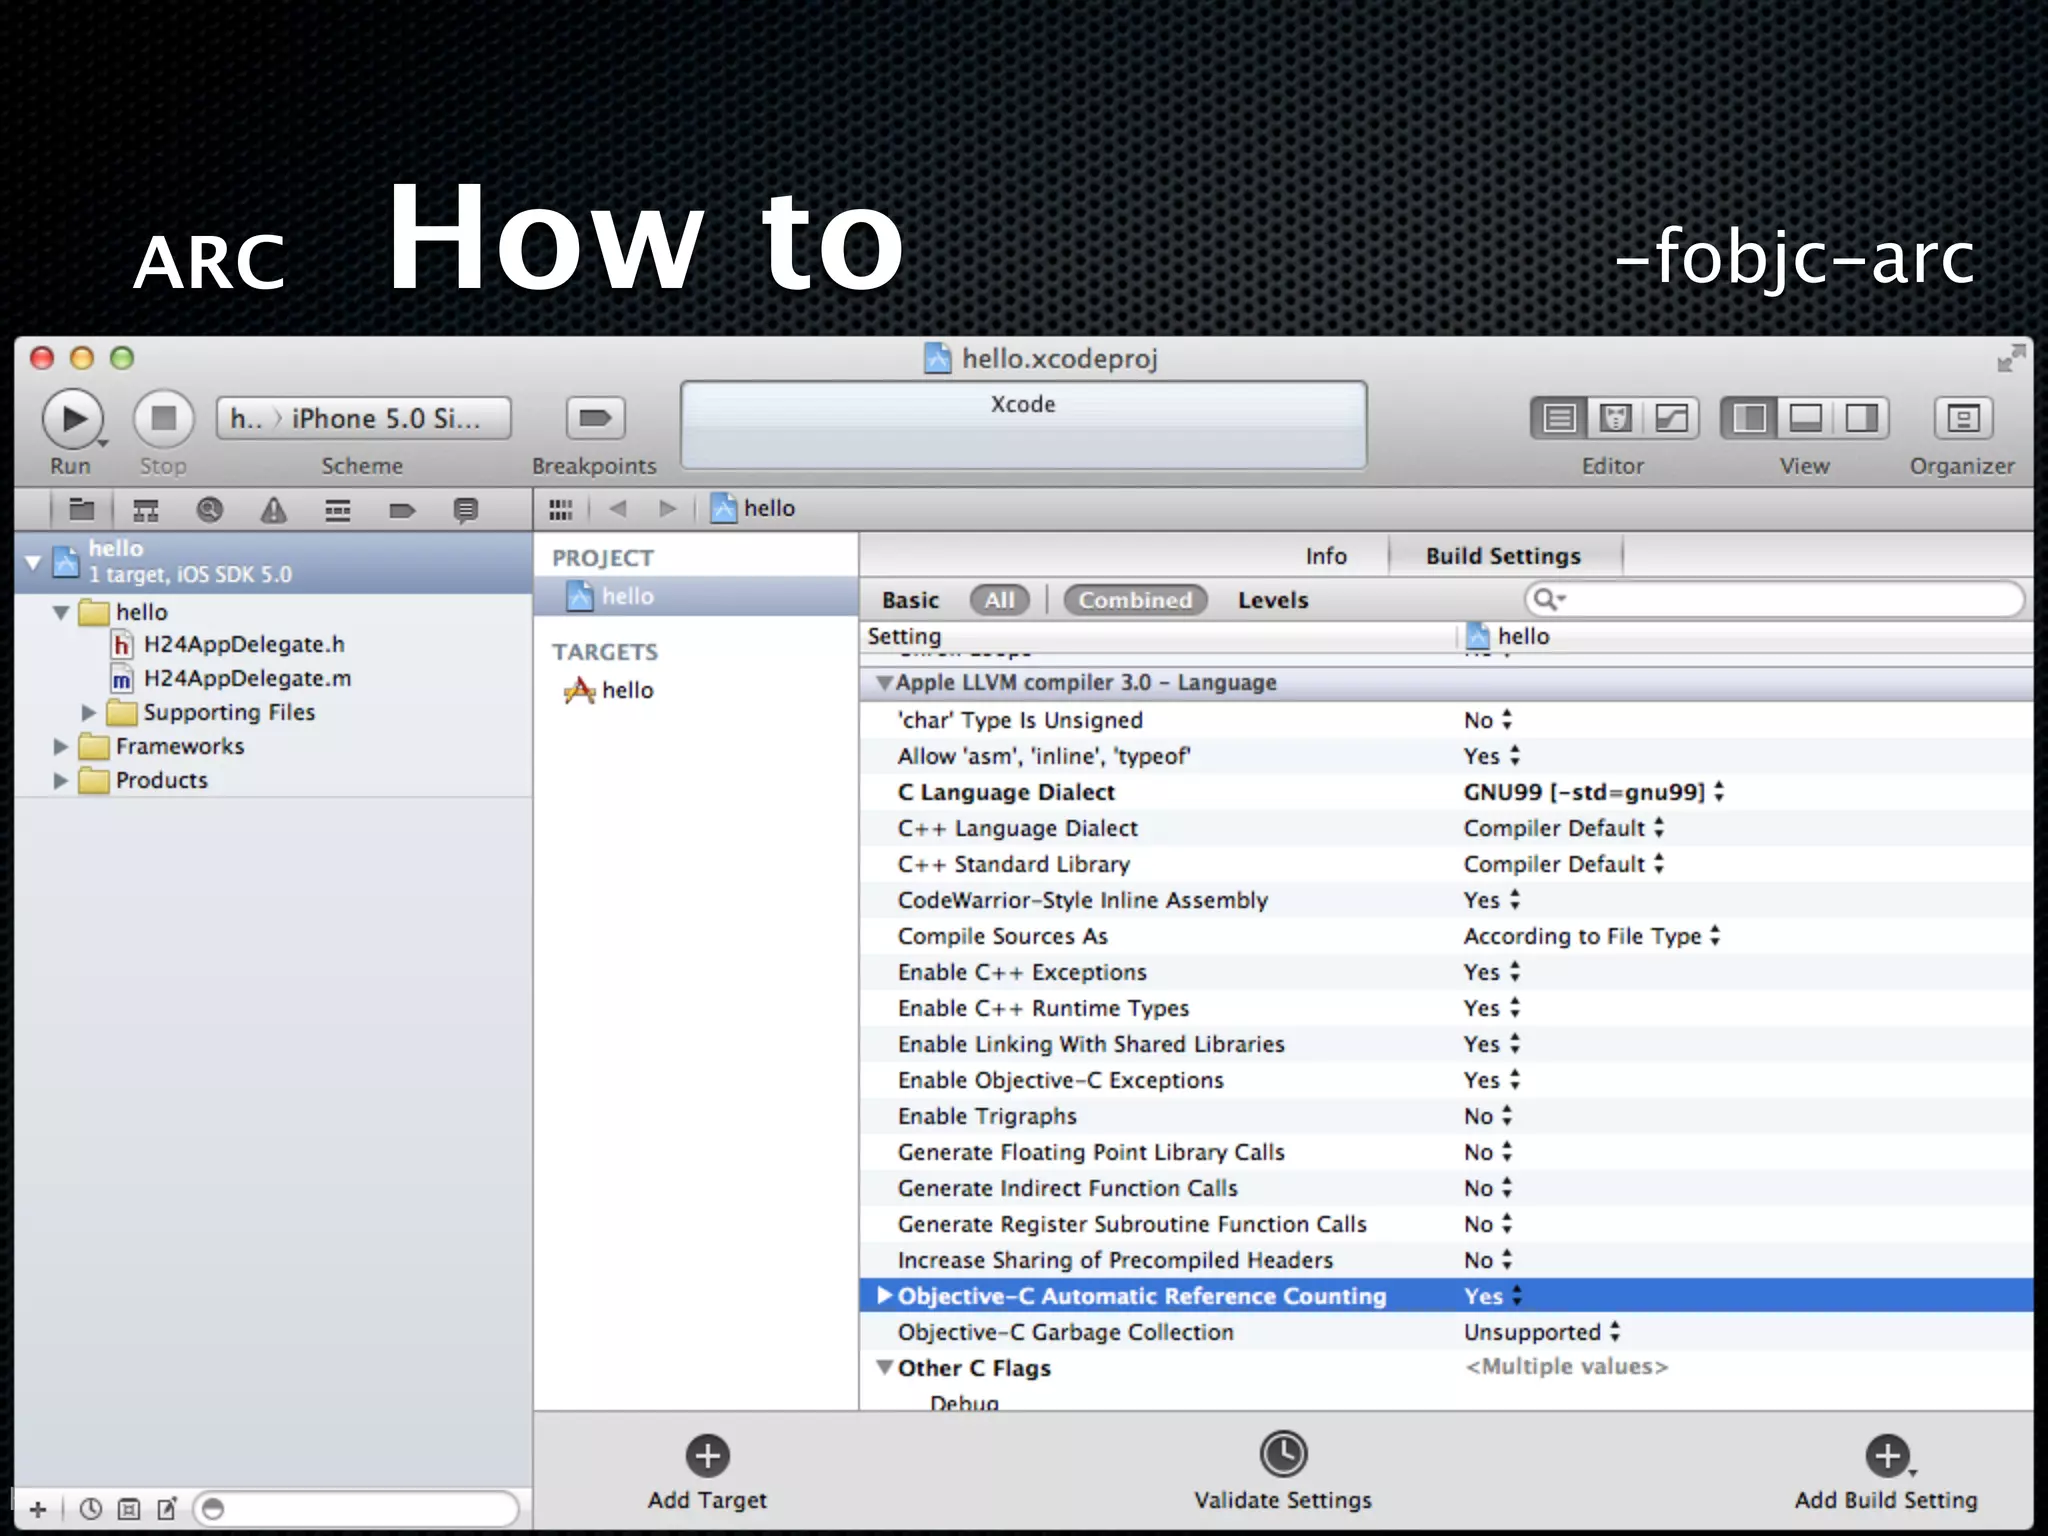Toggle the utilities pane view button
This screenshot has height=1536, width=2048.
click(1861, 418)
